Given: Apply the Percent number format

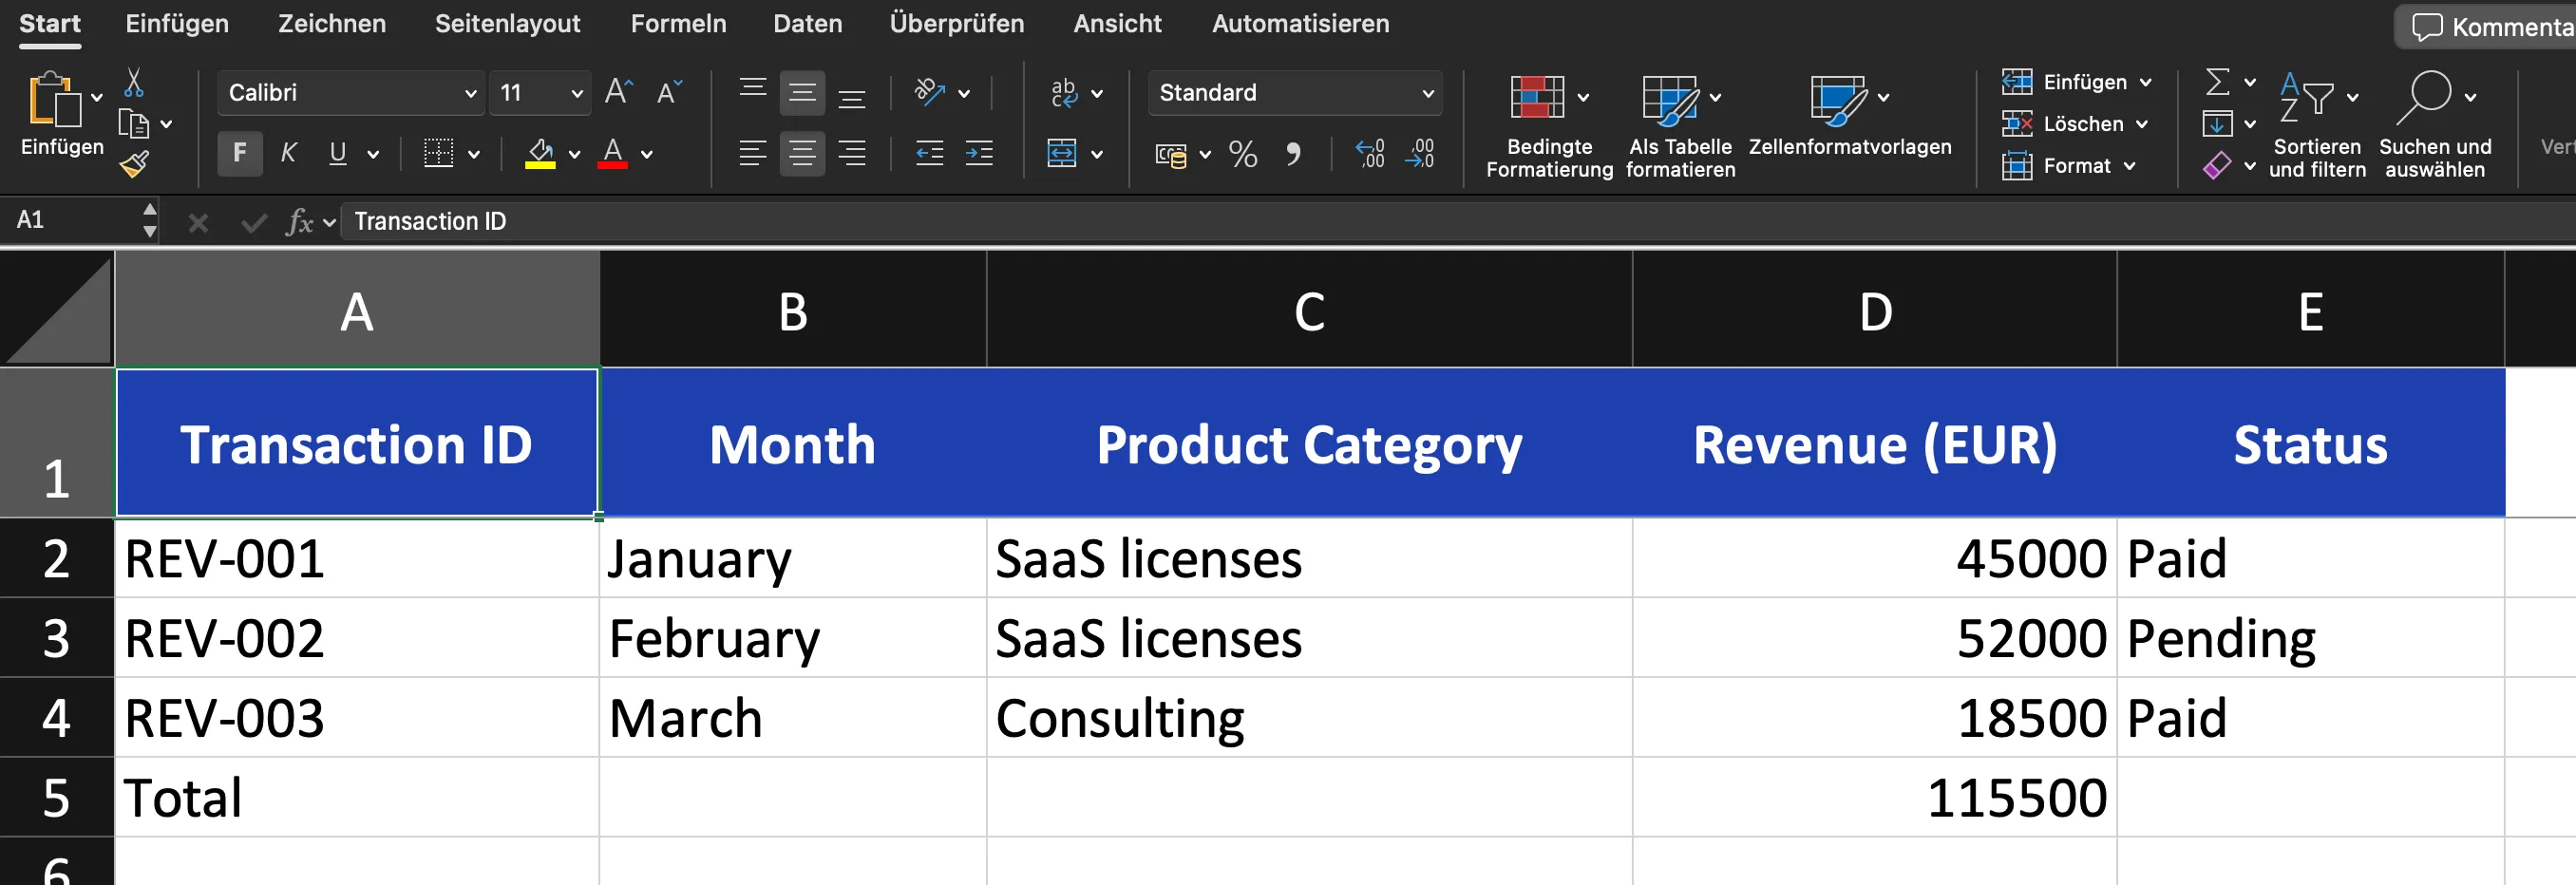Looking at the screenshot, I should coord(1243,154).
